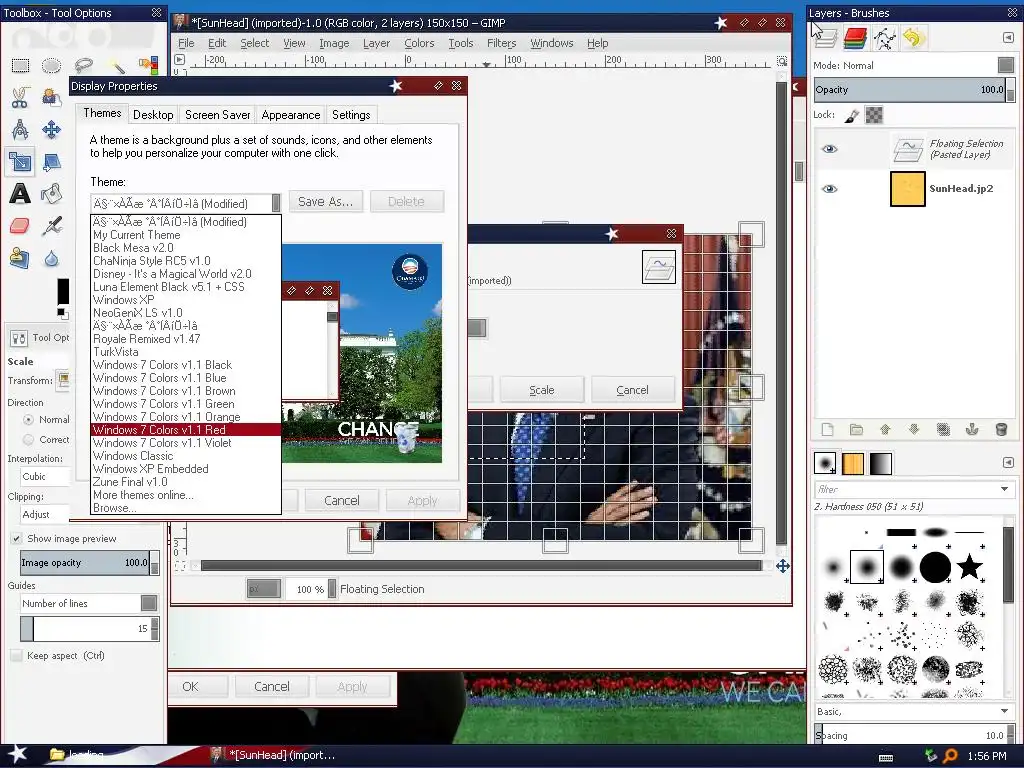Select Normal direction radio button
The width and height of the screenshot is (1024, 768).
28,419
